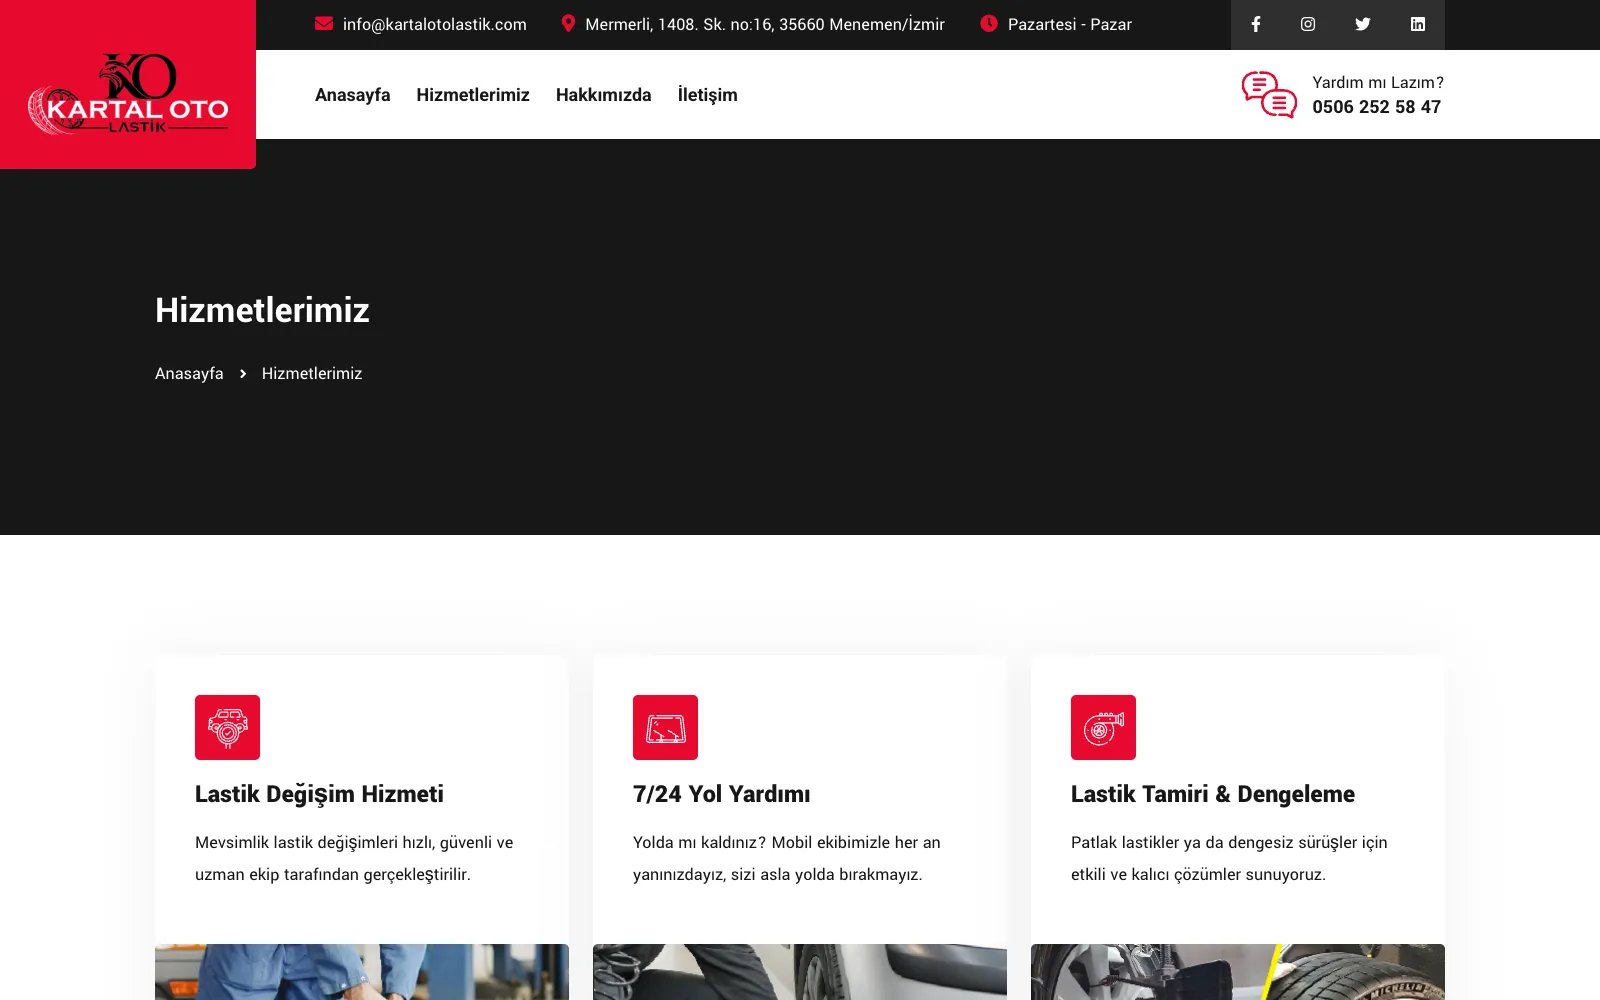Screen dimensions: 1600x1000
Task: Open Hakkımızda in the navigation menu
Action: pos(603,95)
